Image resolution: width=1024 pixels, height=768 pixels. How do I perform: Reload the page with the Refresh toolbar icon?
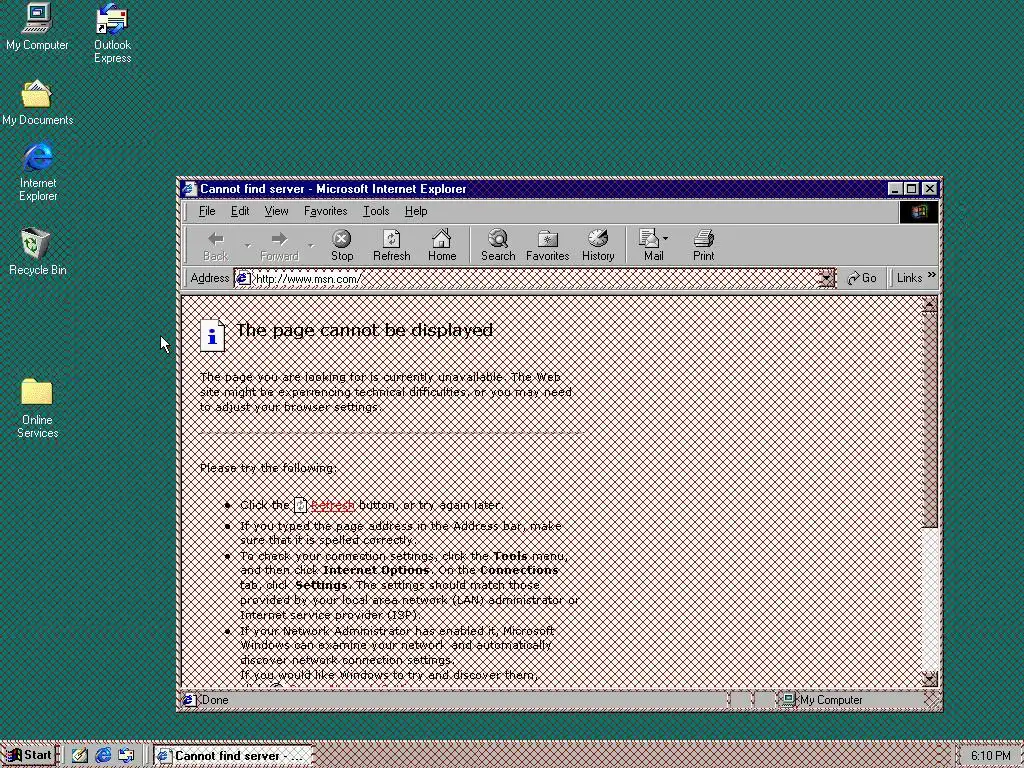tap(391, 246)
